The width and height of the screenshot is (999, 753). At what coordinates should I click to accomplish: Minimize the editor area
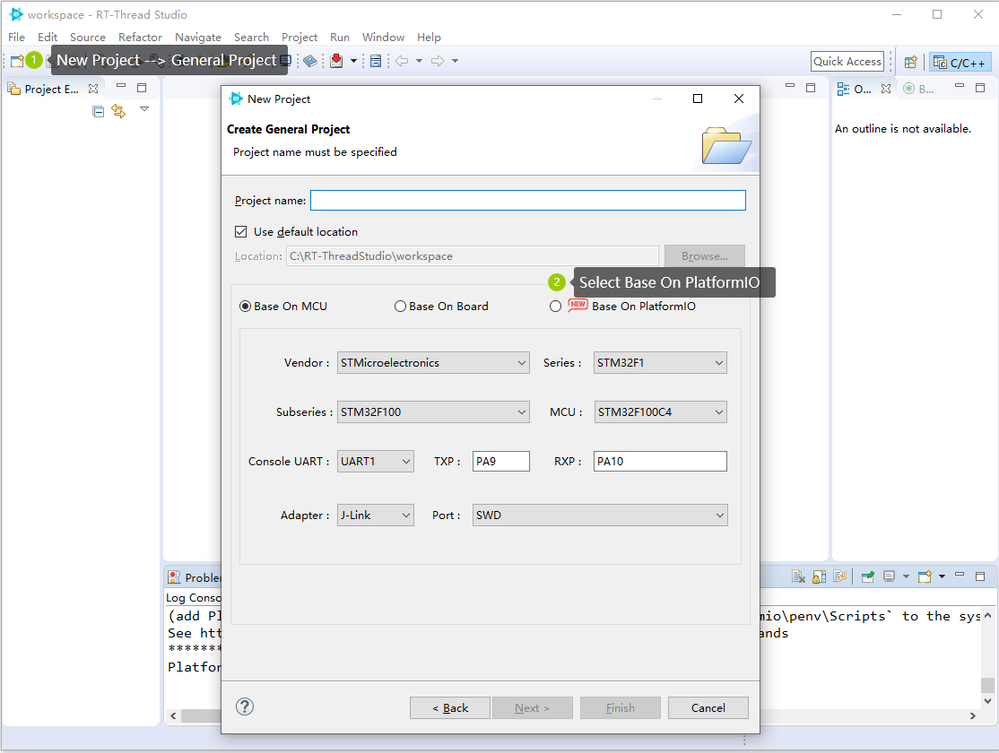790,85
